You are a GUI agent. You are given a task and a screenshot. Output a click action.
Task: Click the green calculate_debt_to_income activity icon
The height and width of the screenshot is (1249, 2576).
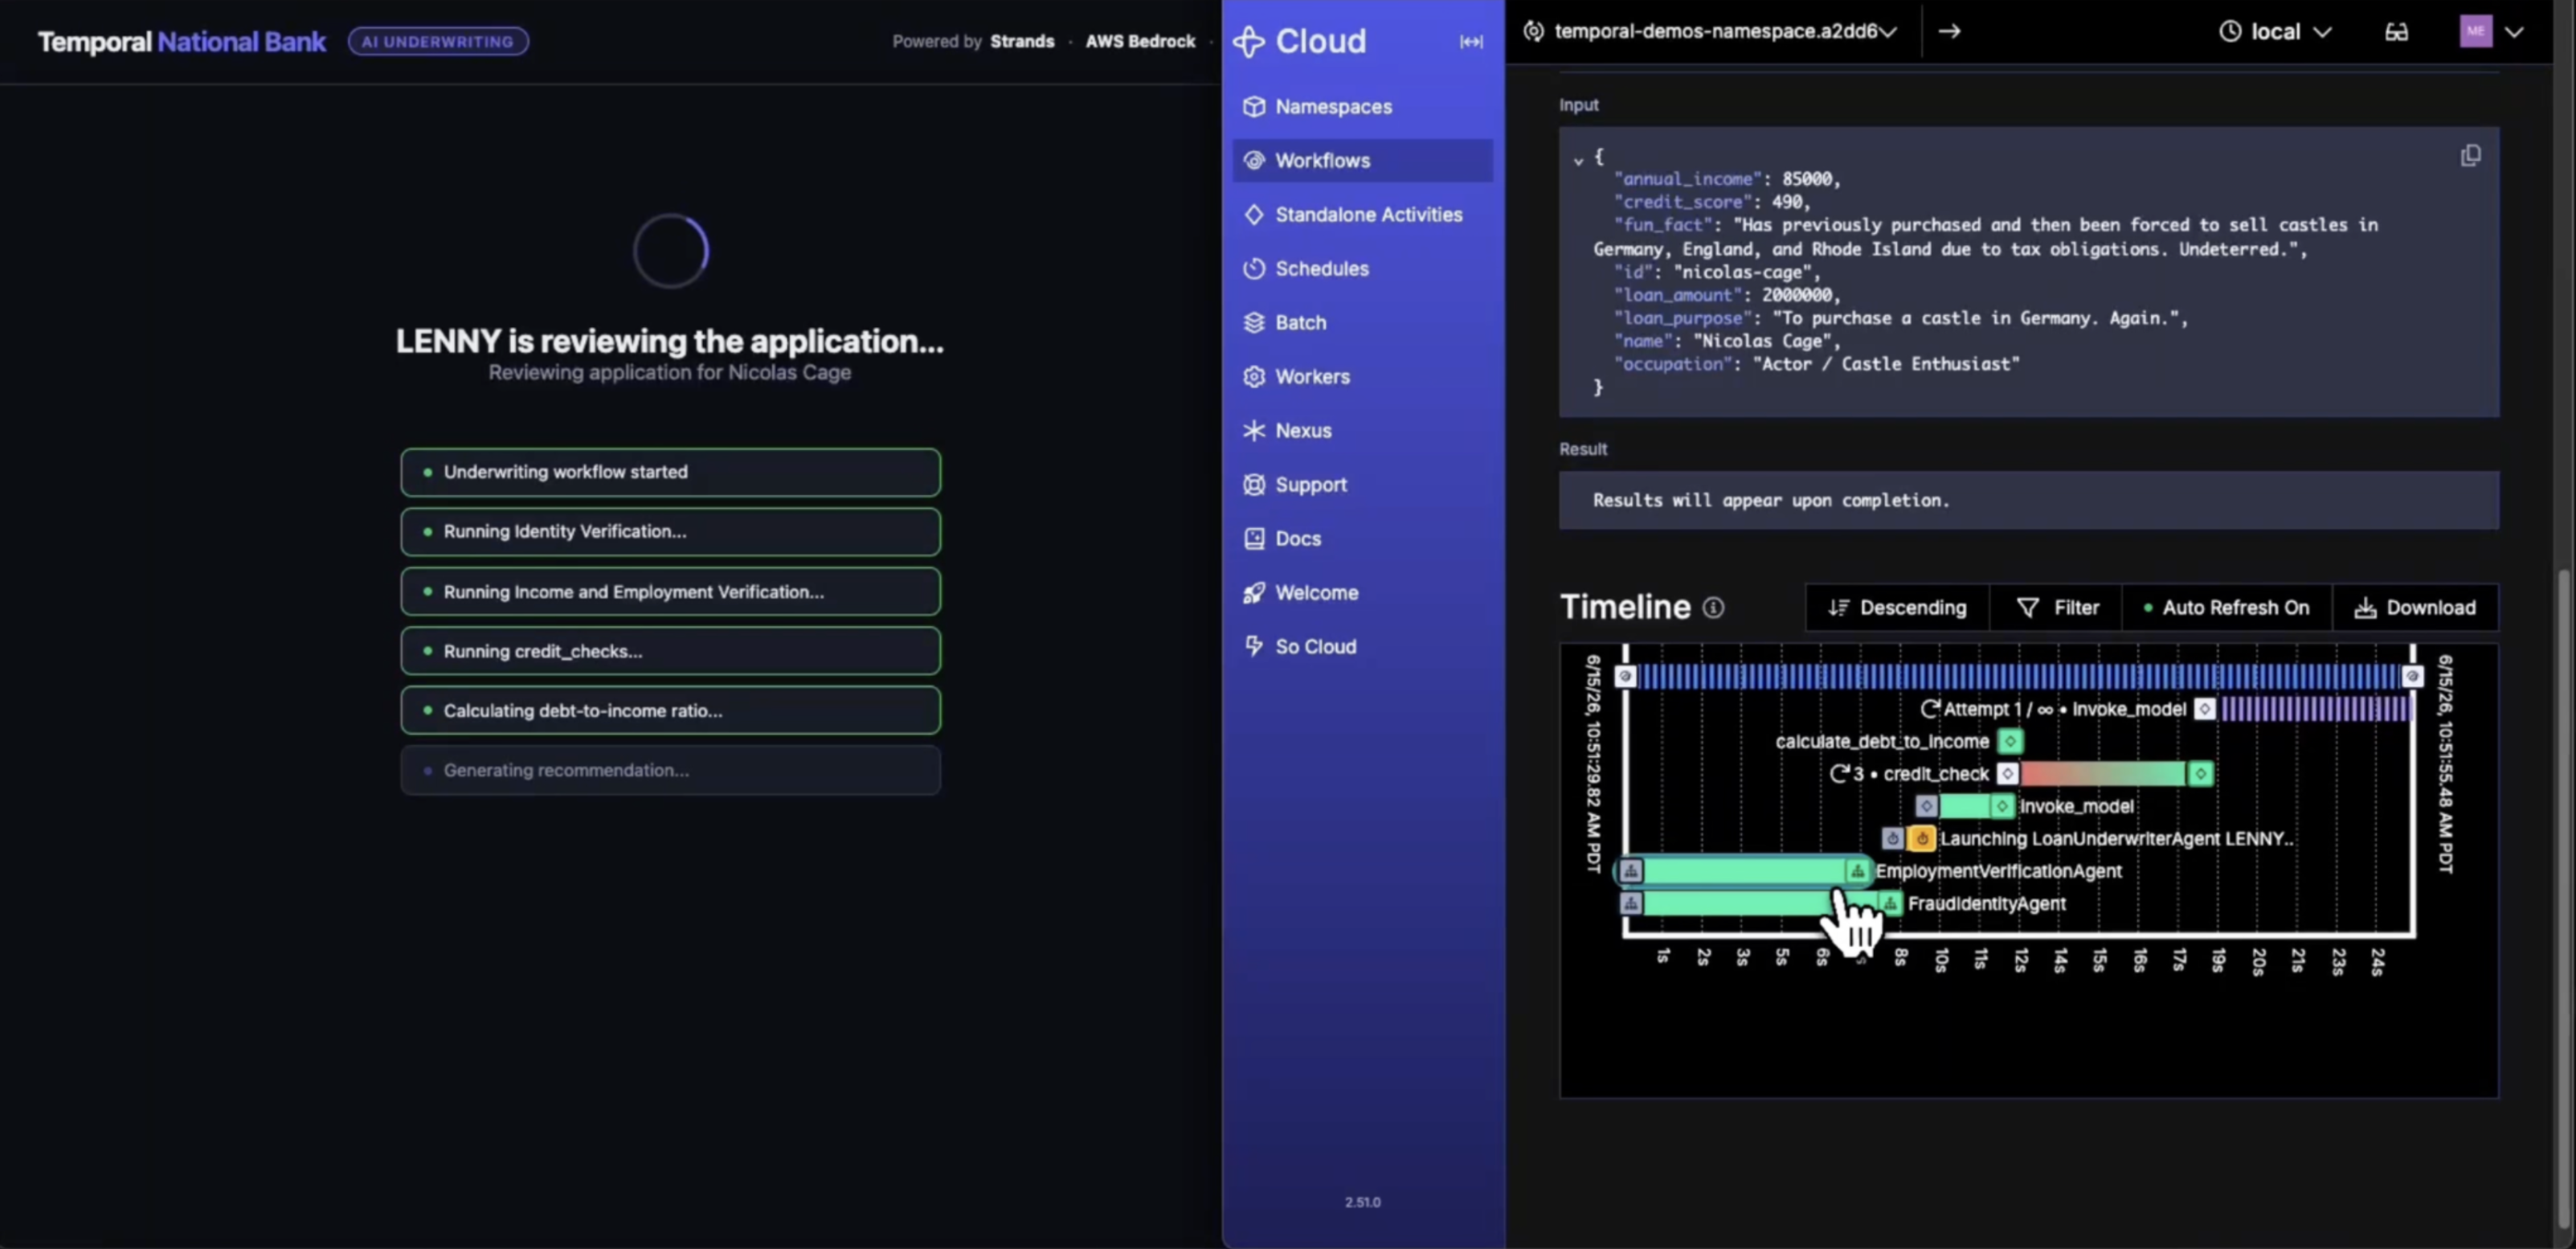pyautogui.click(x=2010, y=741)
